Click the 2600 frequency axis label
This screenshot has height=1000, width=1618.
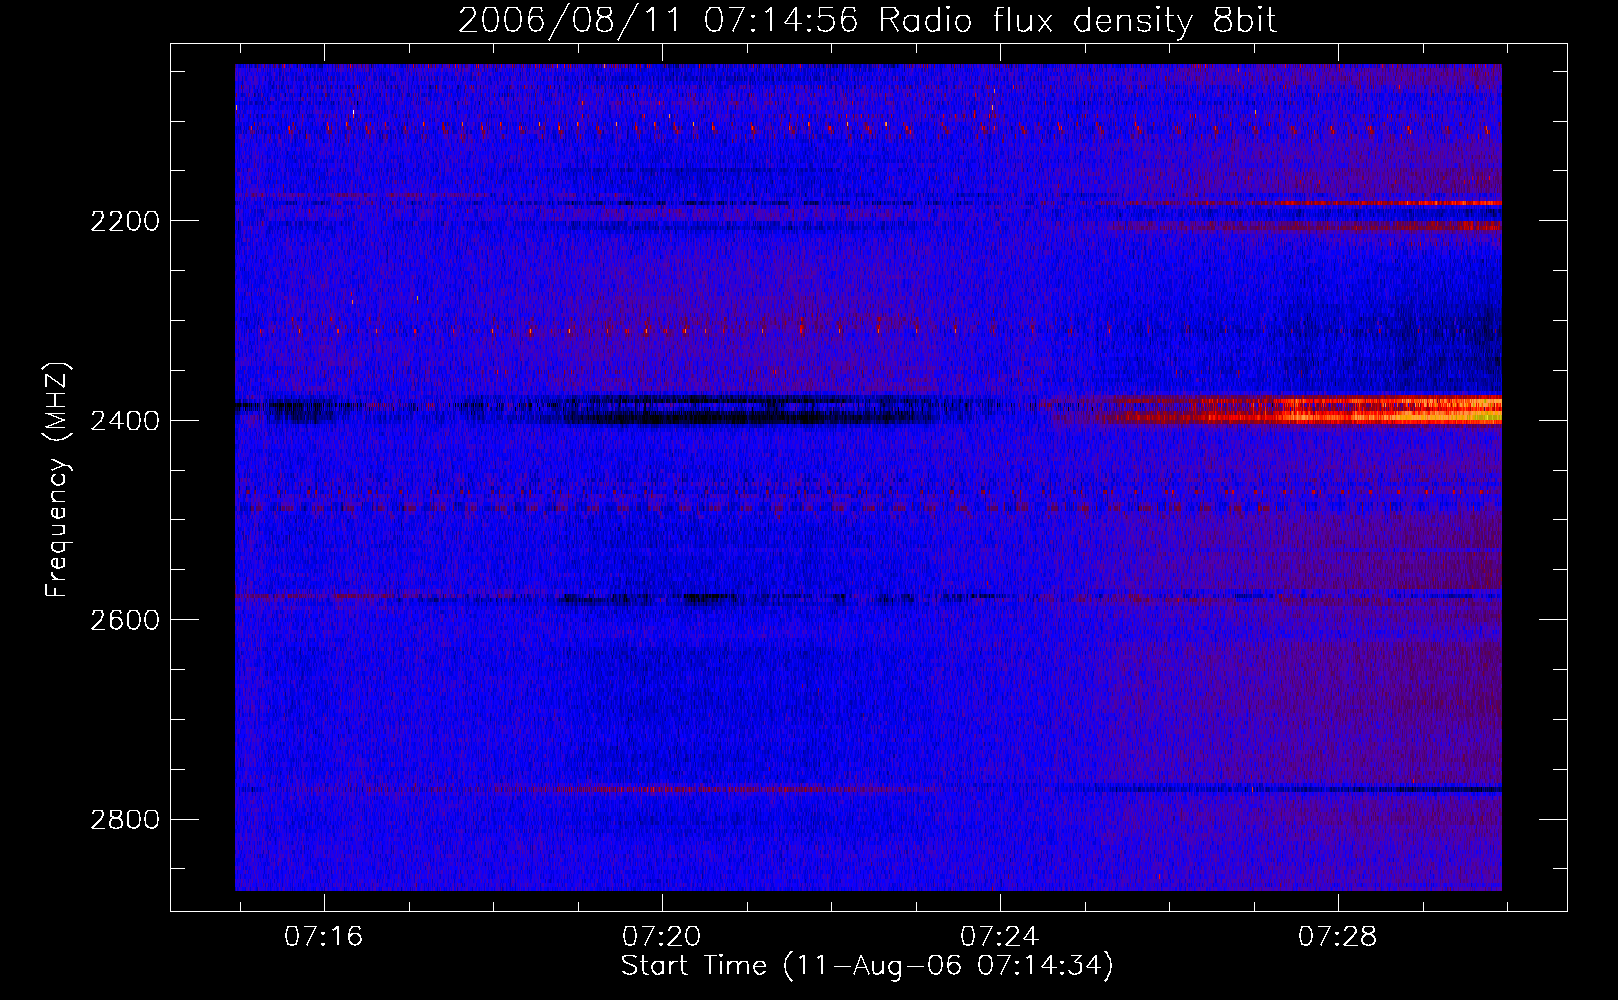(x=124, y=620)
